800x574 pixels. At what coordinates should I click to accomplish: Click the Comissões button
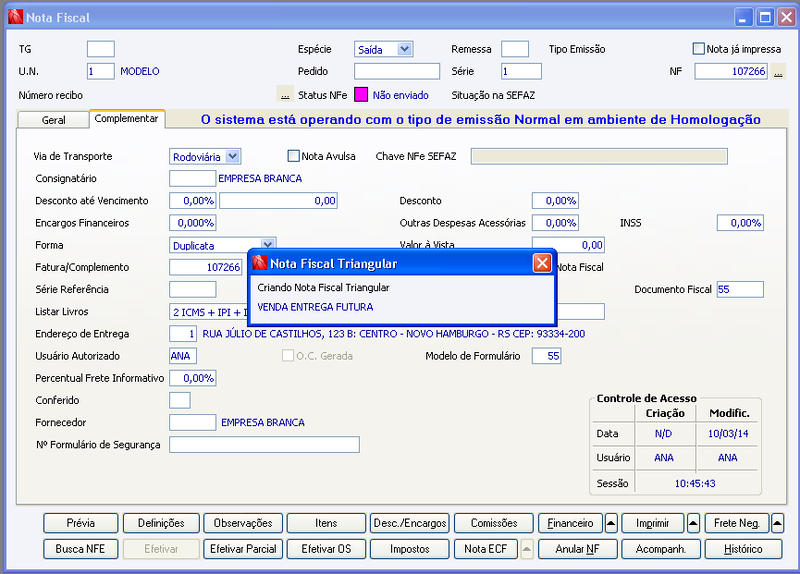pos(494,523)
